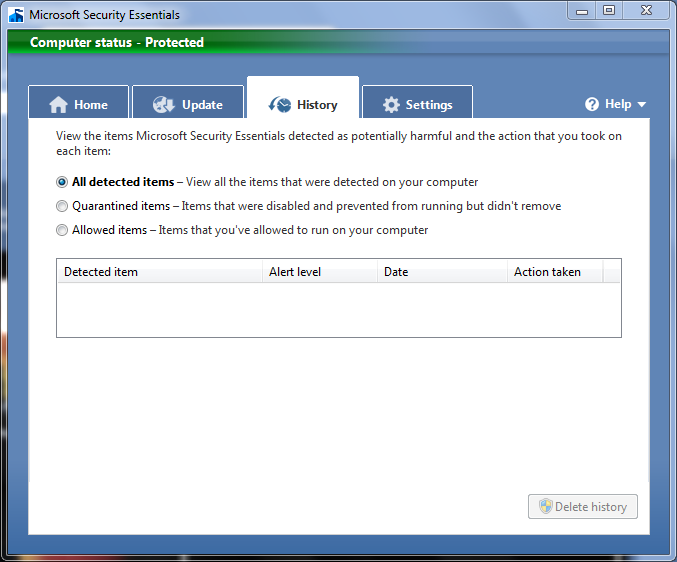677x562 pixels.
Task: Select the History tab
Action: pos(303,98)
